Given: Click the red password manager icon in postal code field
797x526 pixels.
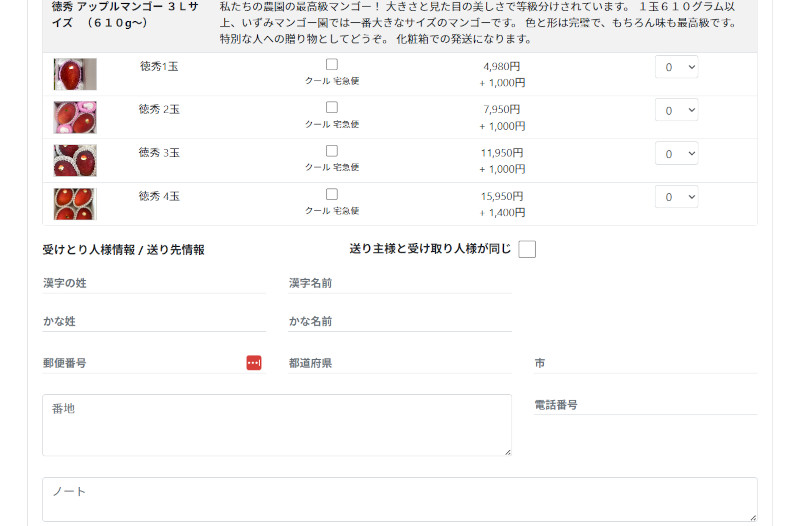Looking at the screenshot, I should [x=254, y=363].
